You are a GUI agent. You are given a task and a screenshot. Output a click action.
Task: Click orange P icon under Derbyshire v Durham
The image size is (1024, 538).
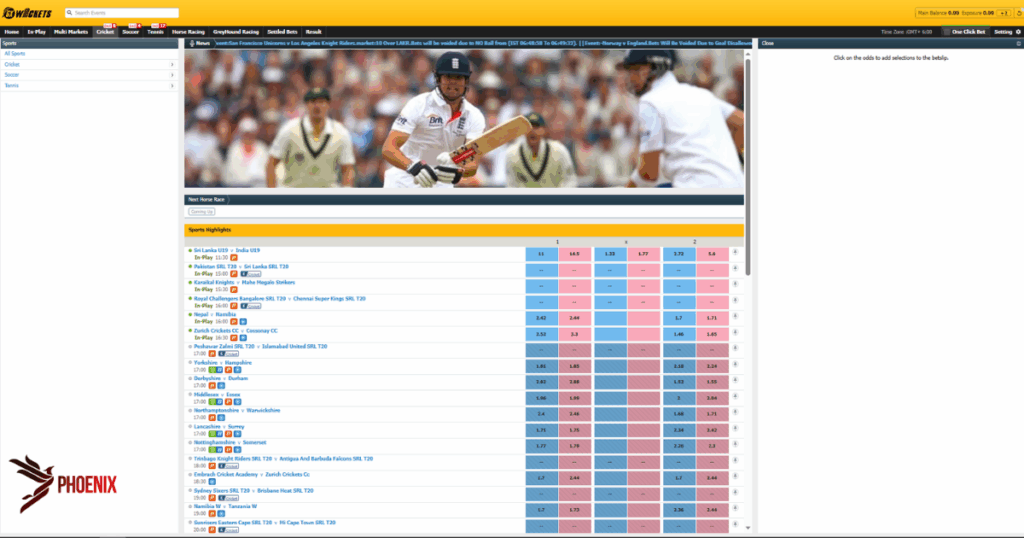(x=212, y=386)
